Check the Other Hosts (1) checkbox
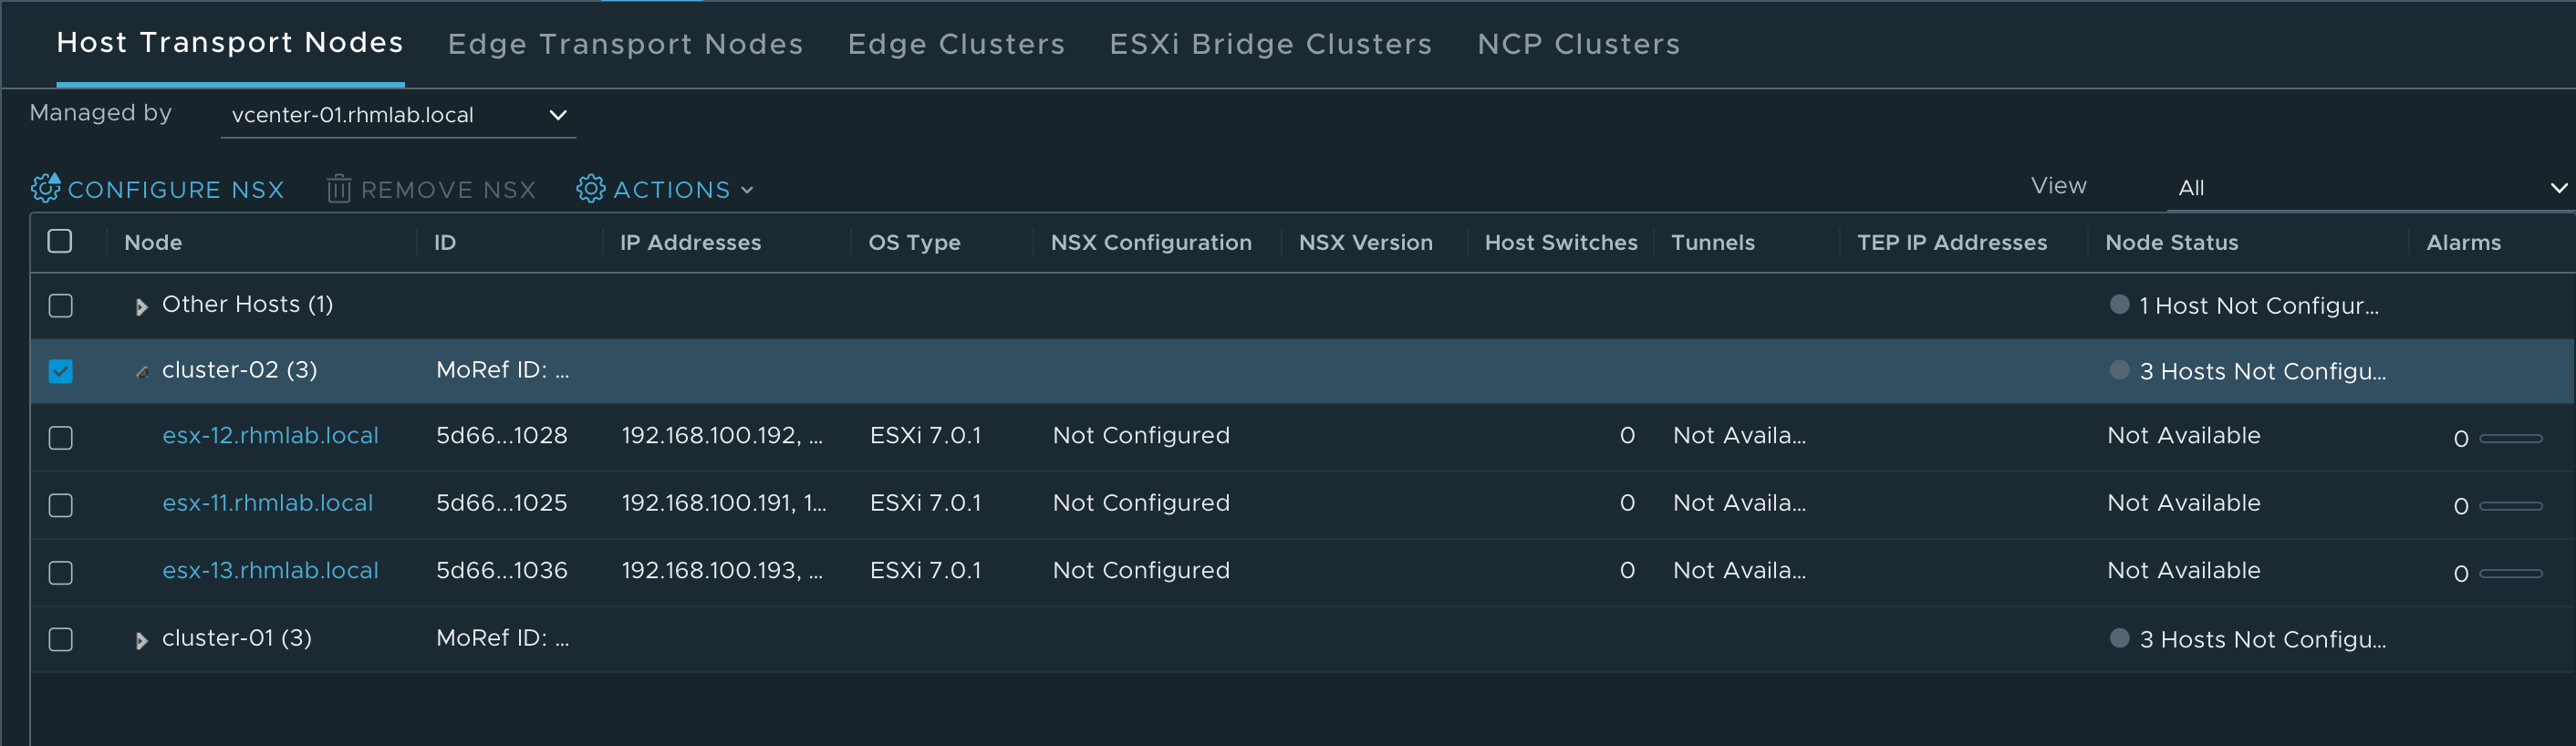Viewport: 2576px width, 746px height. [x=60, y=305]
